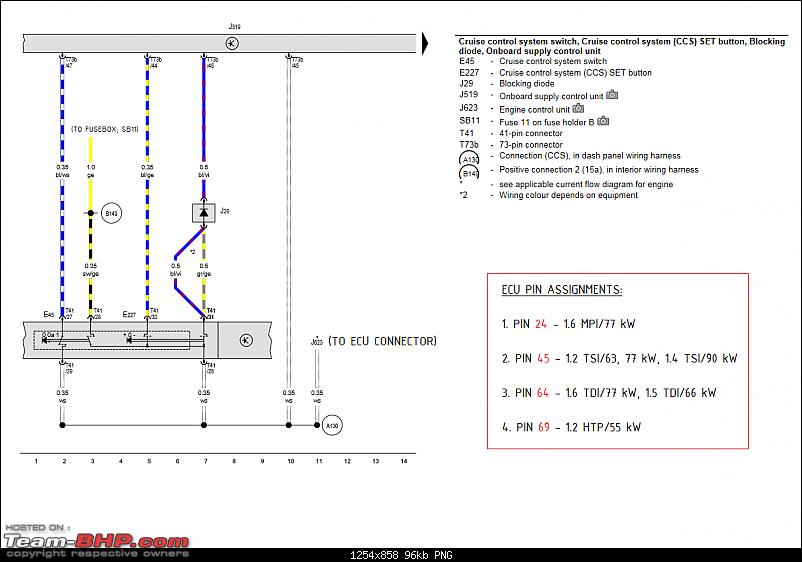Click the A130 circle symbol in the legend
Viewport: 802px width, 562px height.
[x=469, y=160]
